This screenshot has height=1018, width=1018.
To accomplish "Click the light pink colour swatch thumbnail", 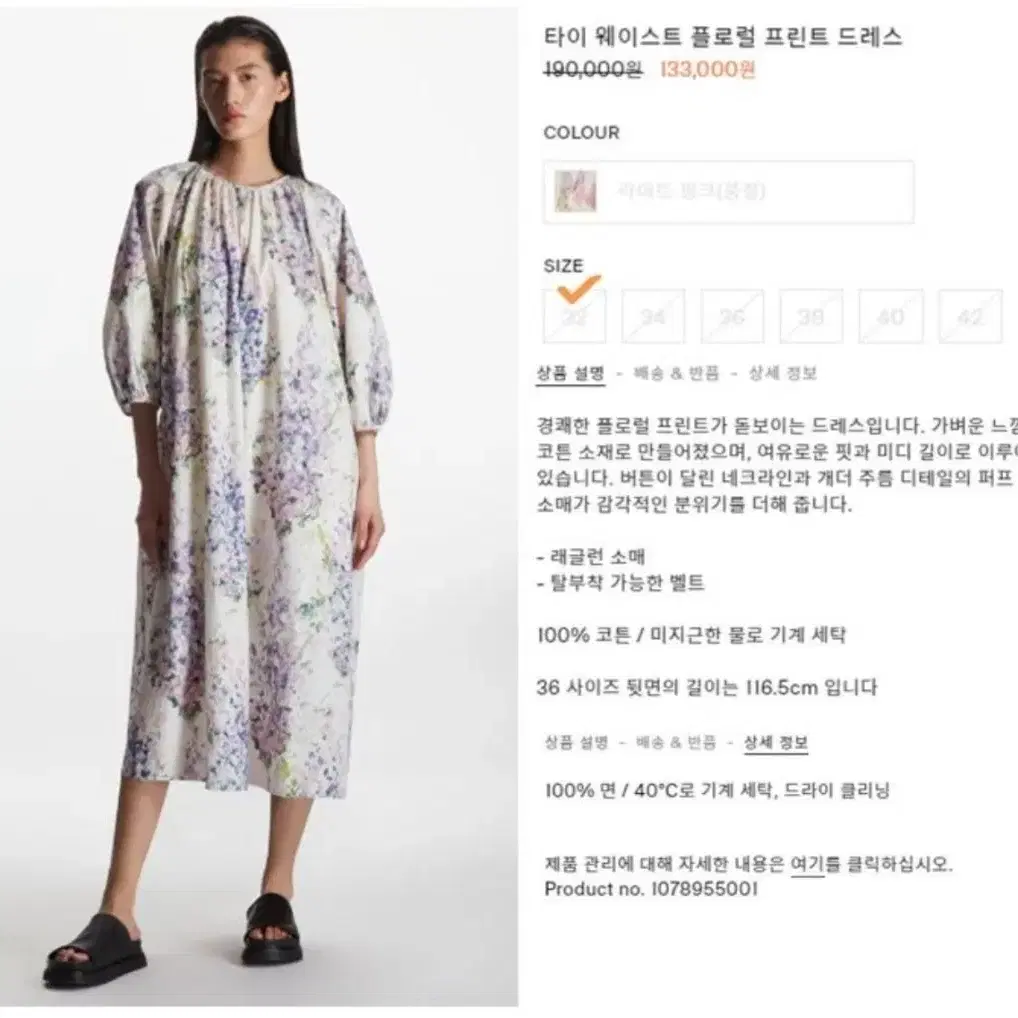I will point(575,192).
